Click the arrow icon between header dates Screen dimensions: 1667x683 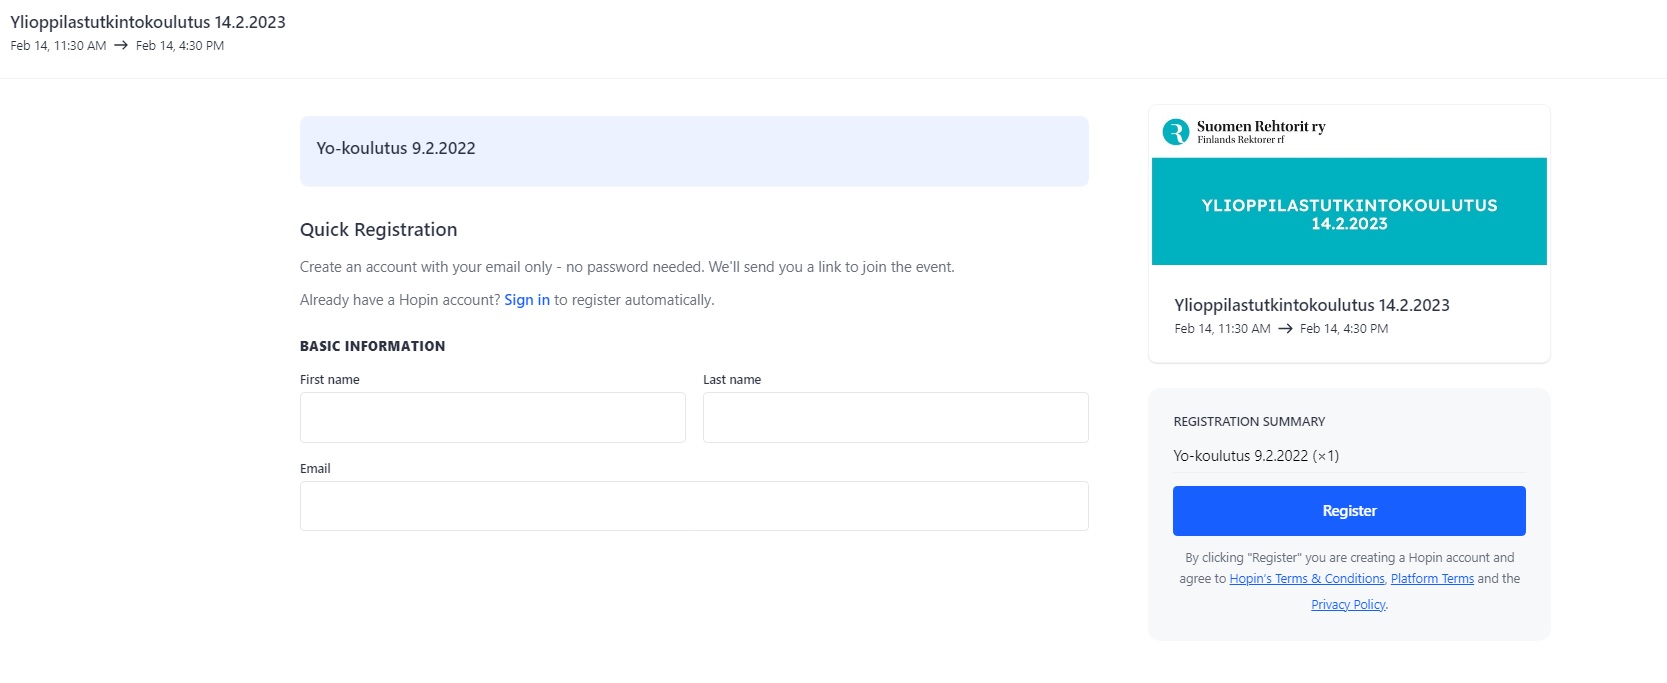click(x=121, y=46)
